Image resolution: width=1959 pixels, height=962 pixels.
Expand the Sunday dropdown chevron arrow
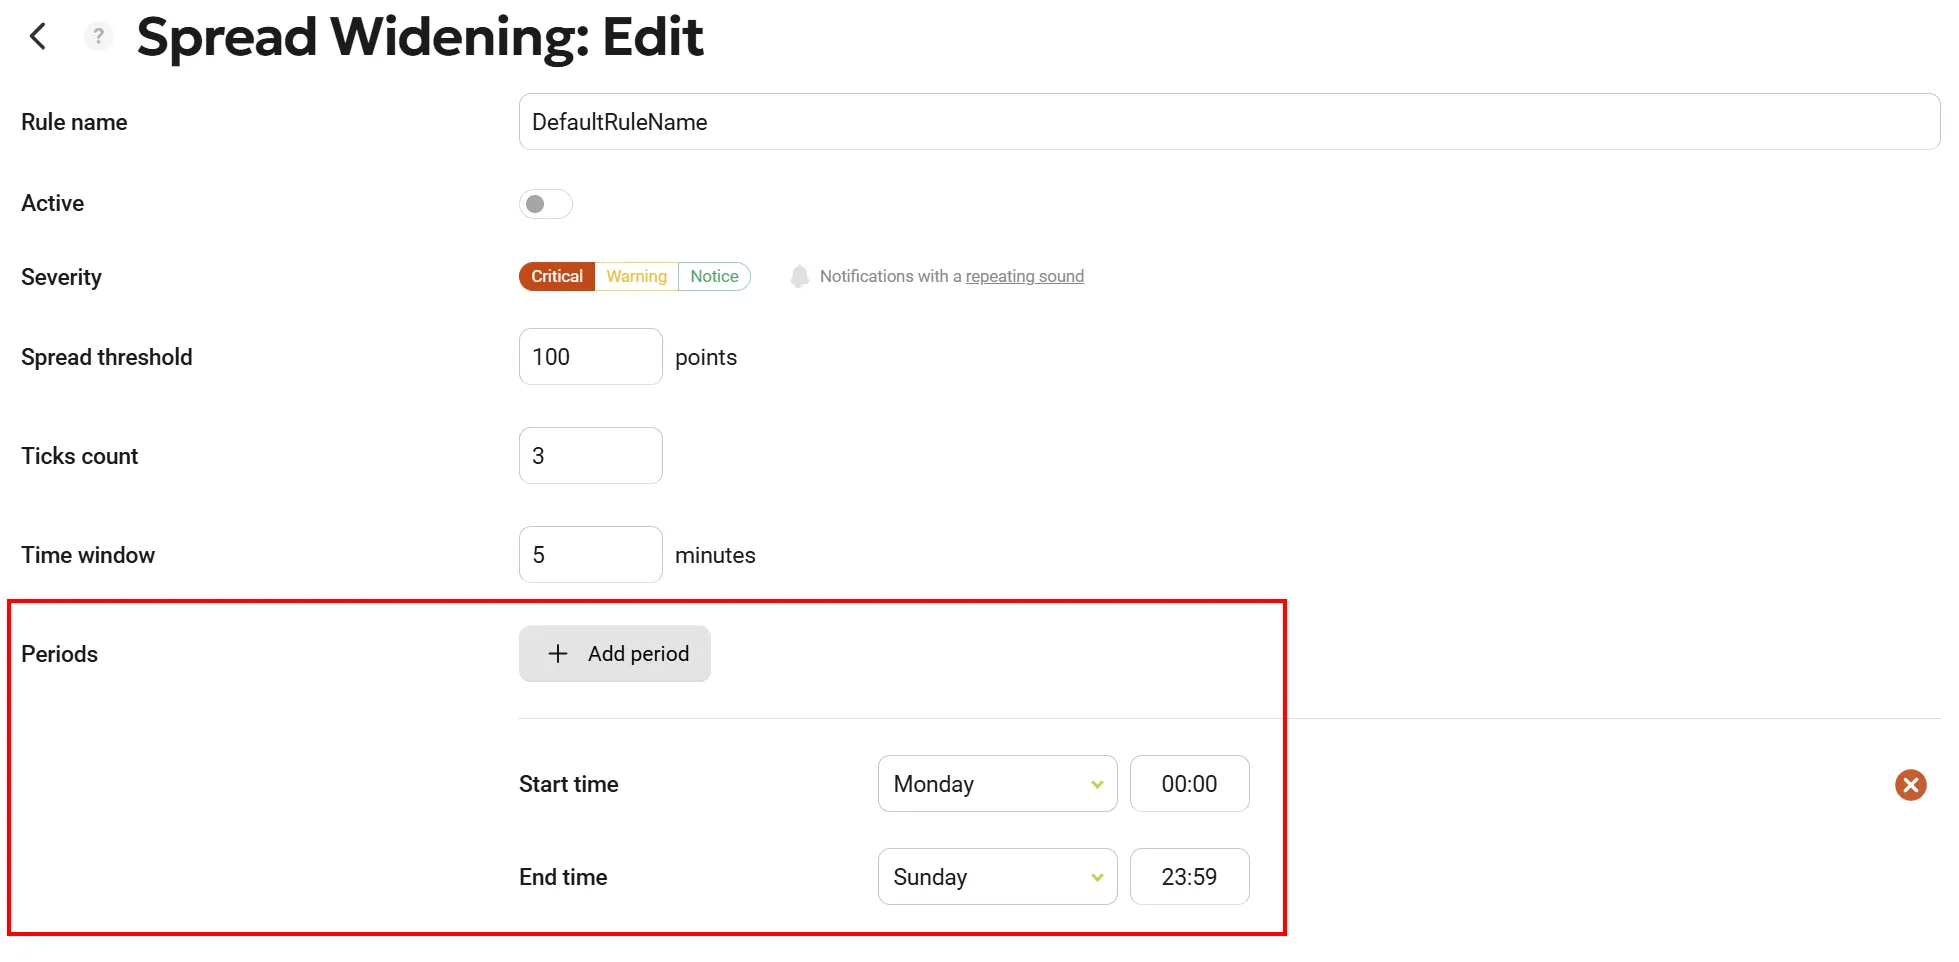(1097, 878)
